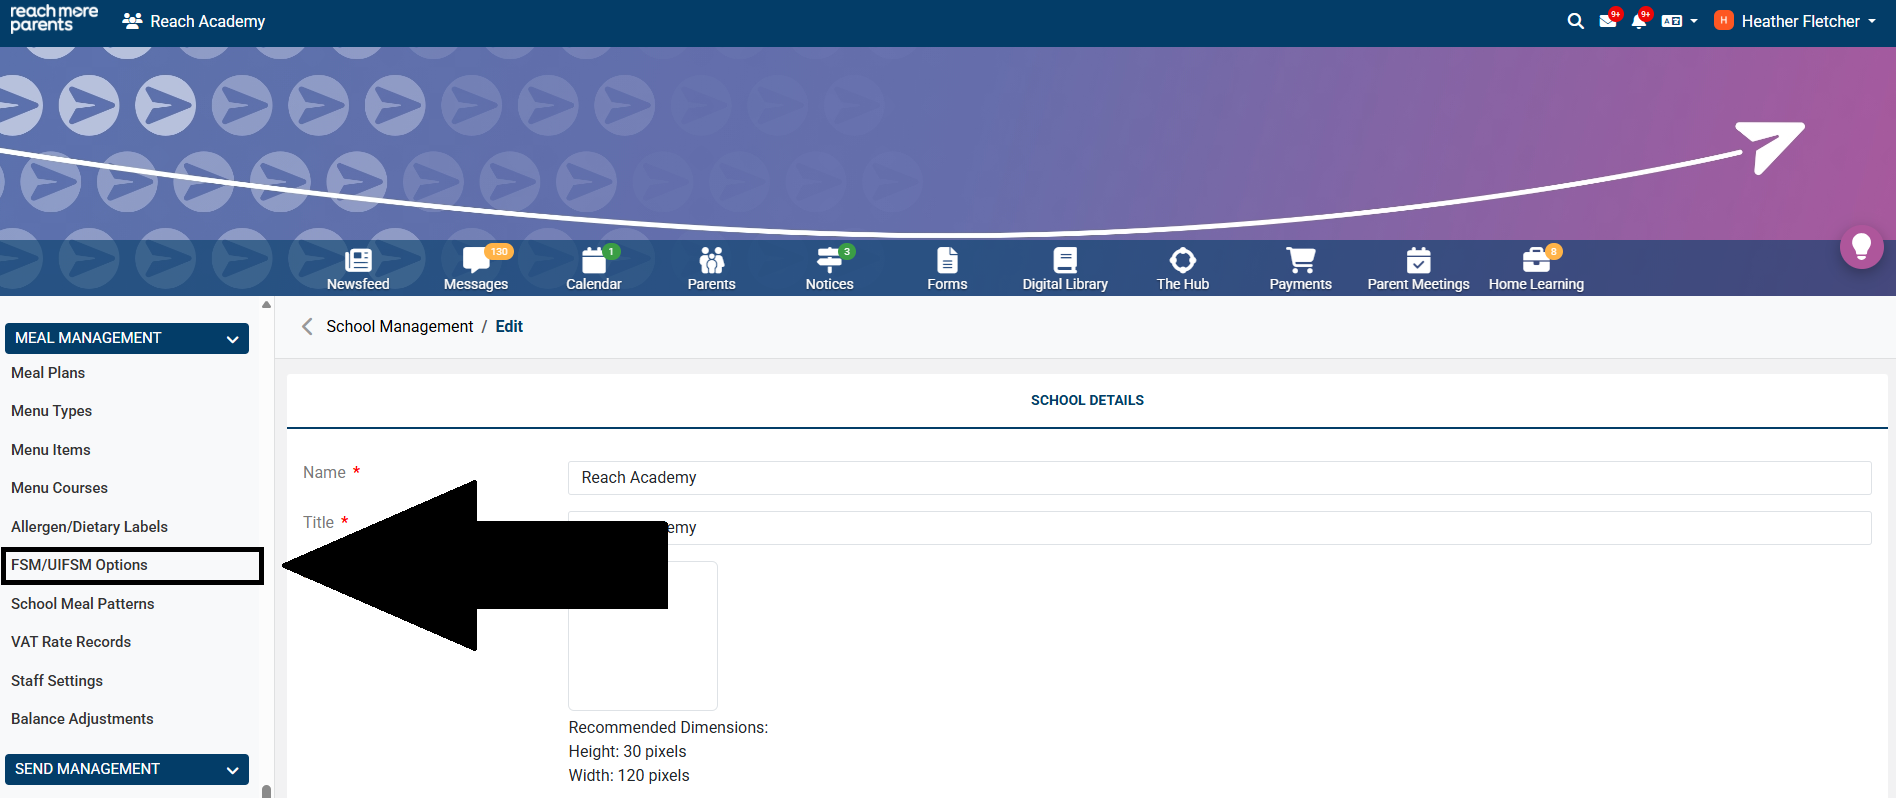
Task: Click School Management breadcrumb link
Action: [x=399, y=326]
